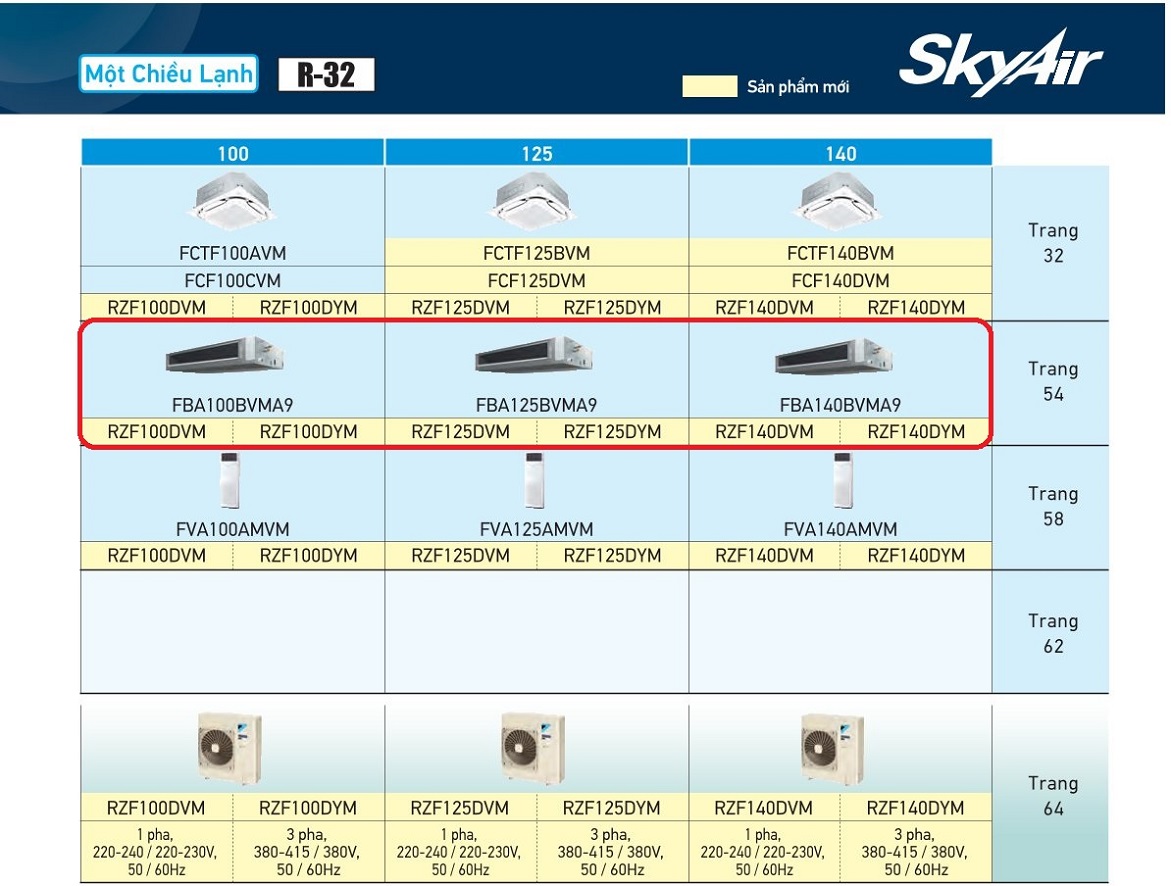
Task: Open the 'Trang 54' page reference
Action: [1053, 381]
